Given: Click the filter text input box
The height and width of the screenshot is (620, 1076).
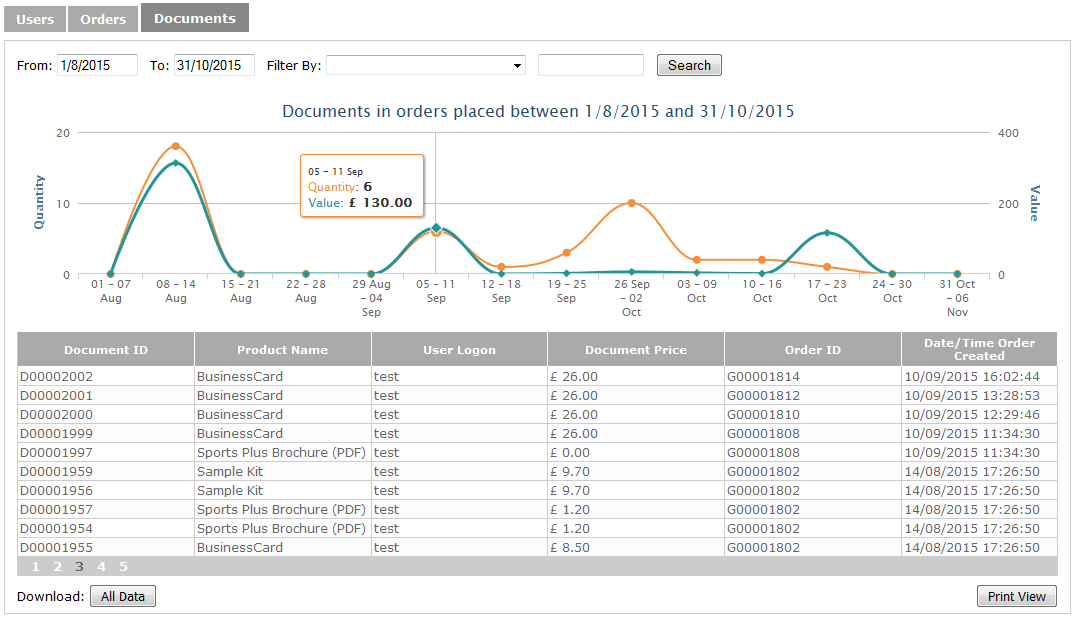Looking at the screenshot, I should 590,65.
